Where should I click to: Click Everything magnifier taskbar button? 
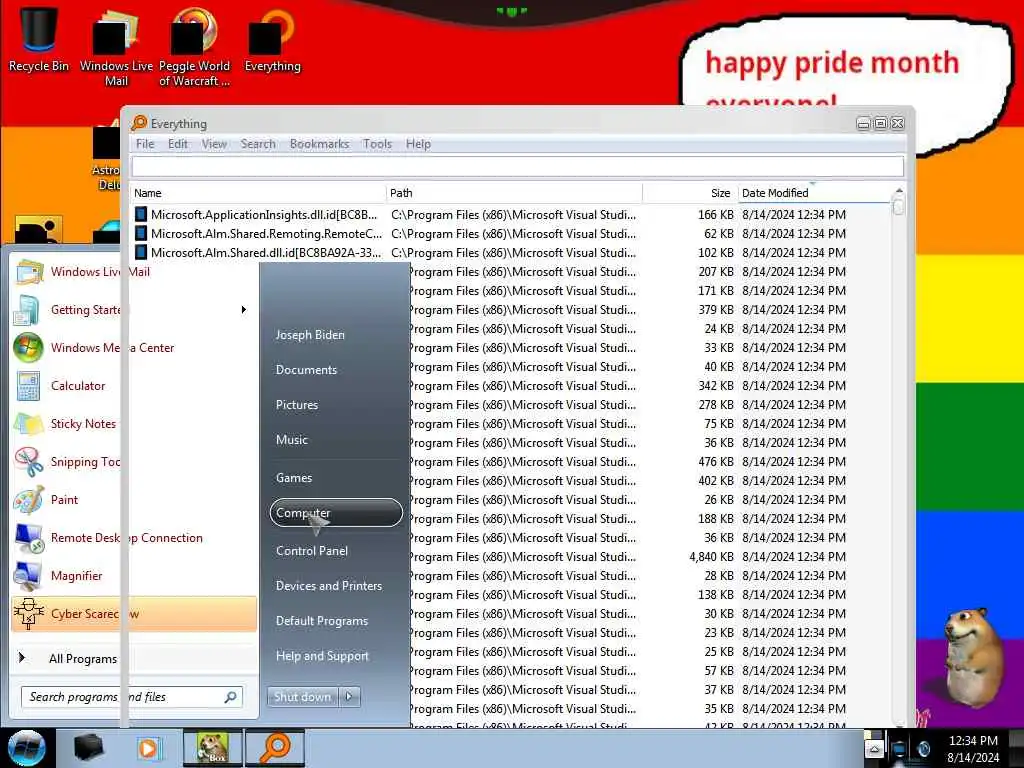pyautogui.click(x=275, y=748)
